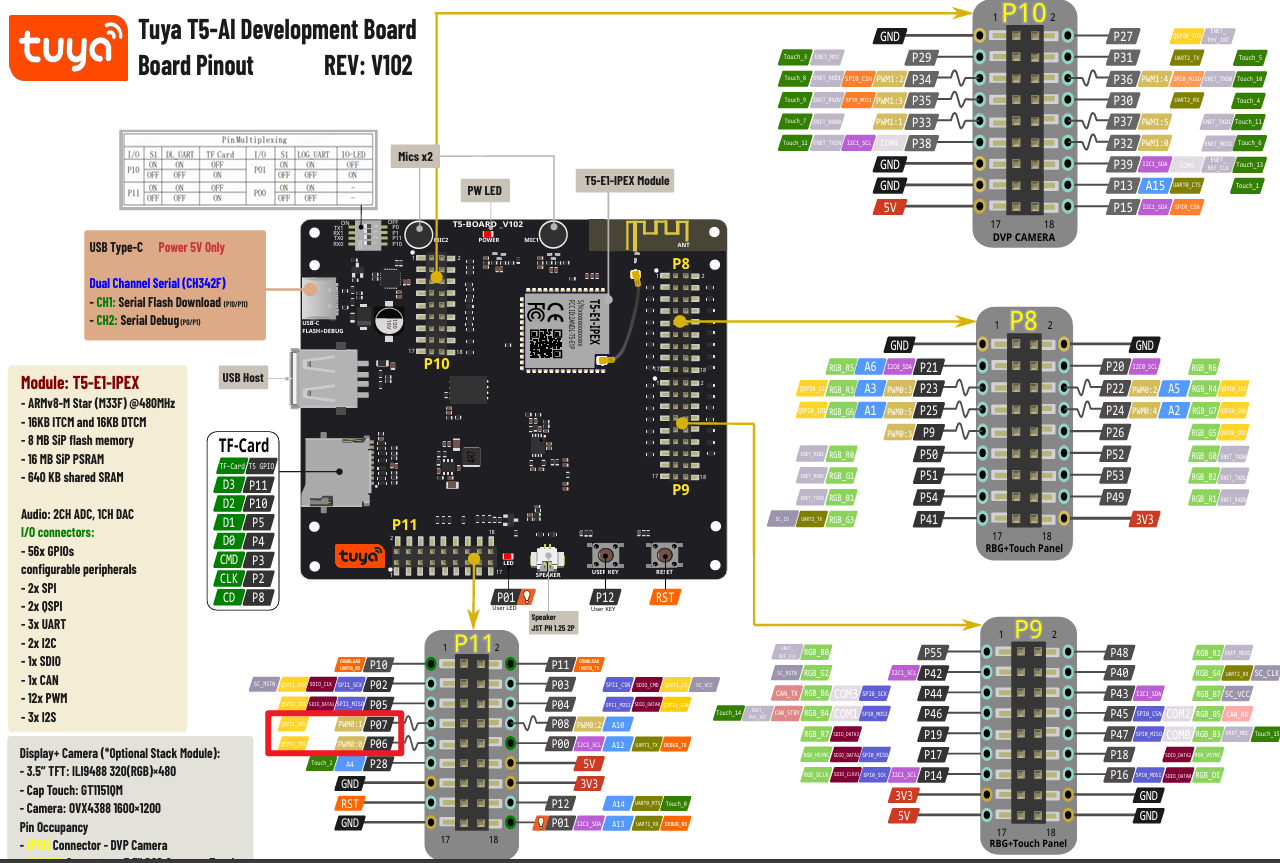Click the green 'Touch_2' tag beside A4
The height and width of the screenshot is (863, 1280).
click(x=320, y=763)
